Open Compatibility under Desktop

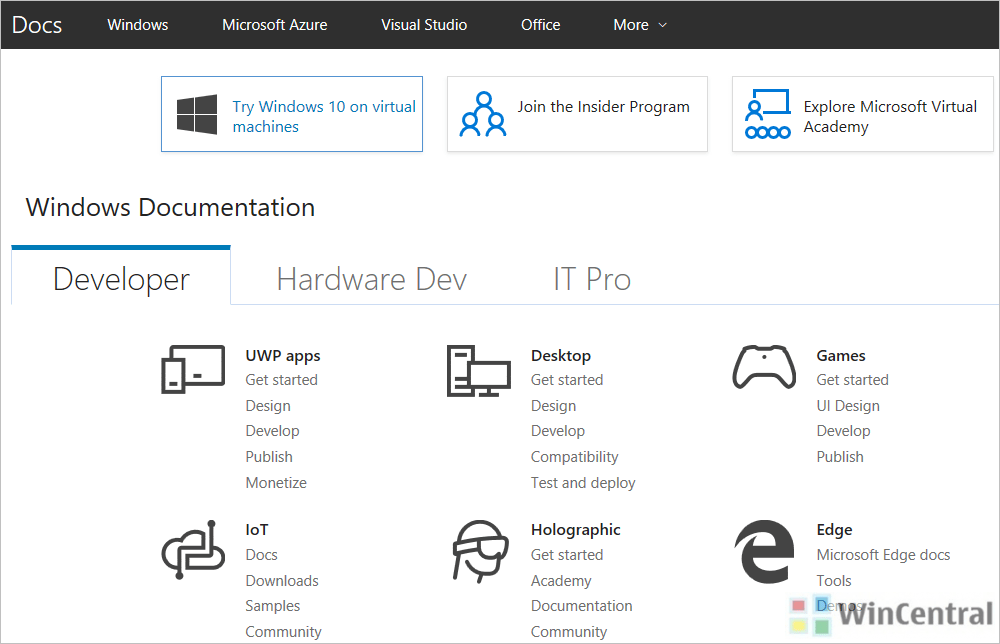[x=575, y=457]
